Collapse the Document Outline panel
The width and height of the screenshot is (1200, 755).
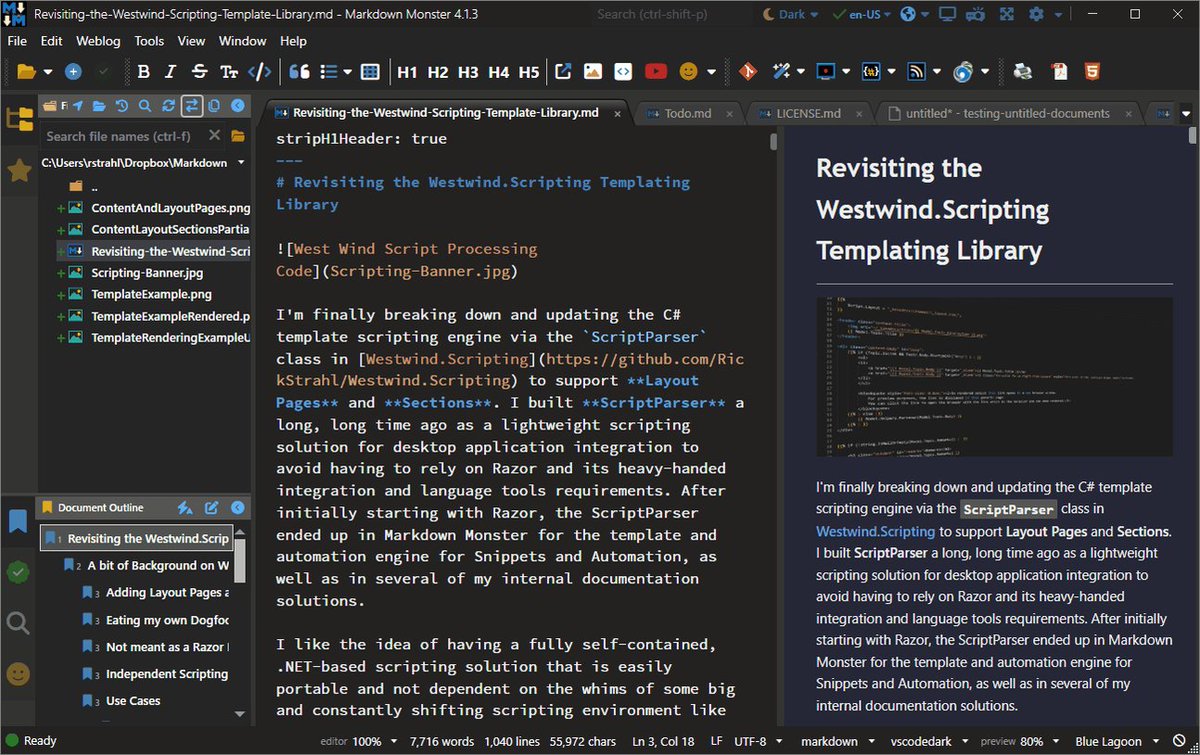point(237,508)
